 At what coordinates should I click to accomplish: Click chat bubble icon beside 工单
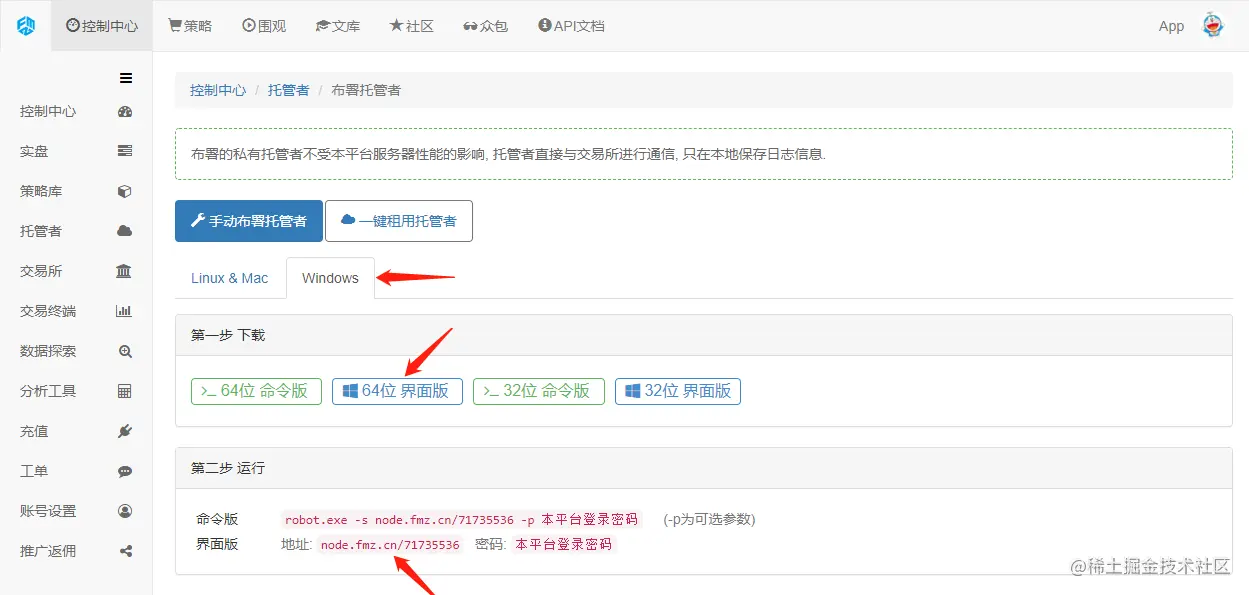point(125,472)
